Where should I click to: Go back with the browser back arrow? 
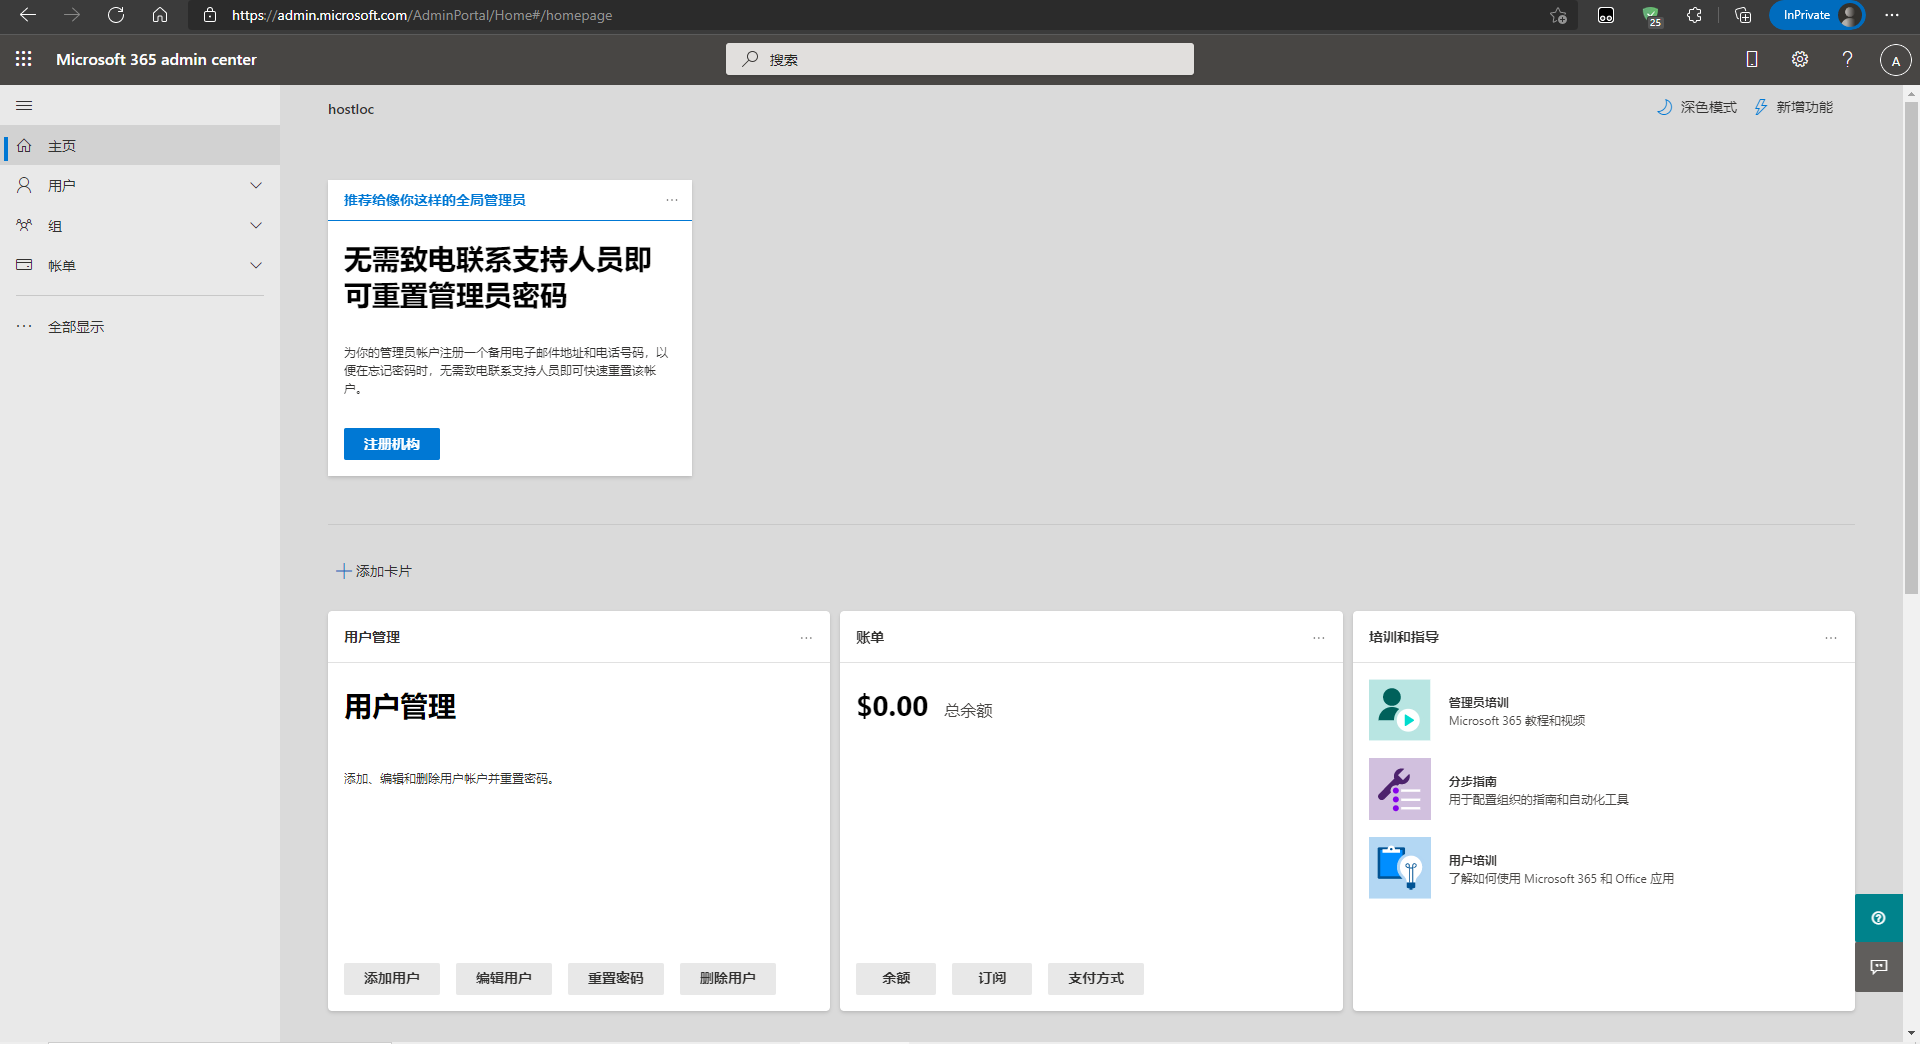(28, 15)
